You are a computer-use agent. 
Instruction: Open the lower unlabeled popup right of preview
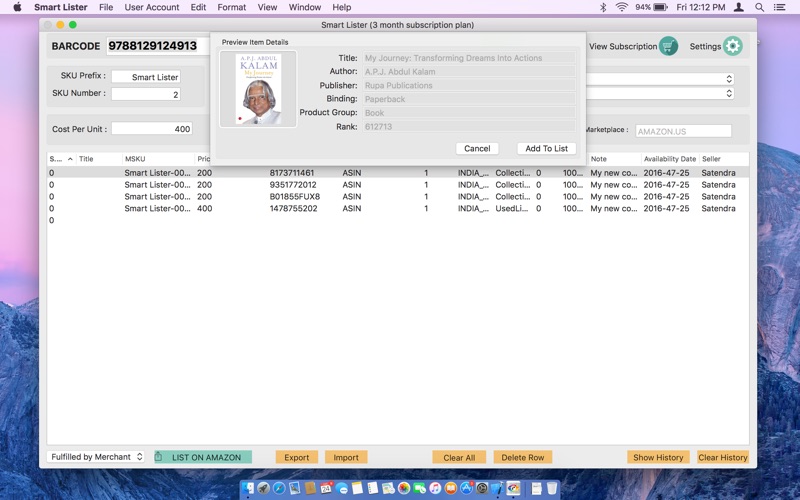(x=660, y=93)
